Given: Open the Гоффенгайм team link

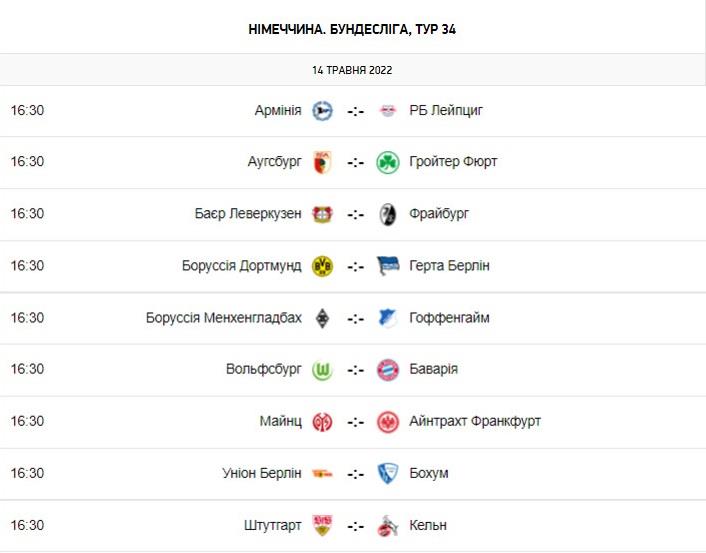Looking at the screenshot, I should pos(449,318).
